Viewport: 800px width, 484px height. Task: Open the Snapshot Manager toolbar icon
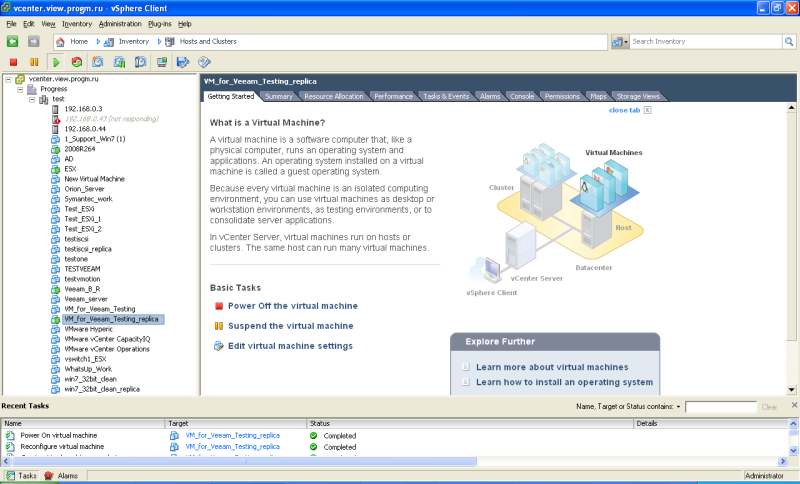[x=140, y=62]
